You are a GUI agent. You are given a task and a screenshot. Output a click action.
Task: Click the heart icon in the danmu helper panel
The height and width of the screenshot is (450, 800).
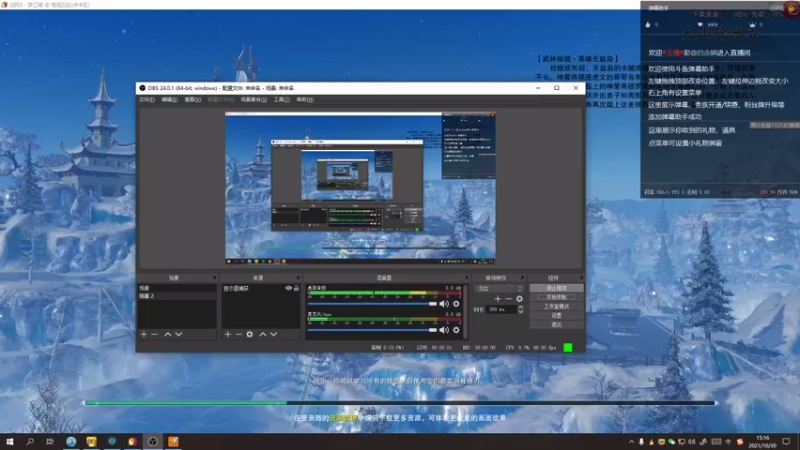700,24
